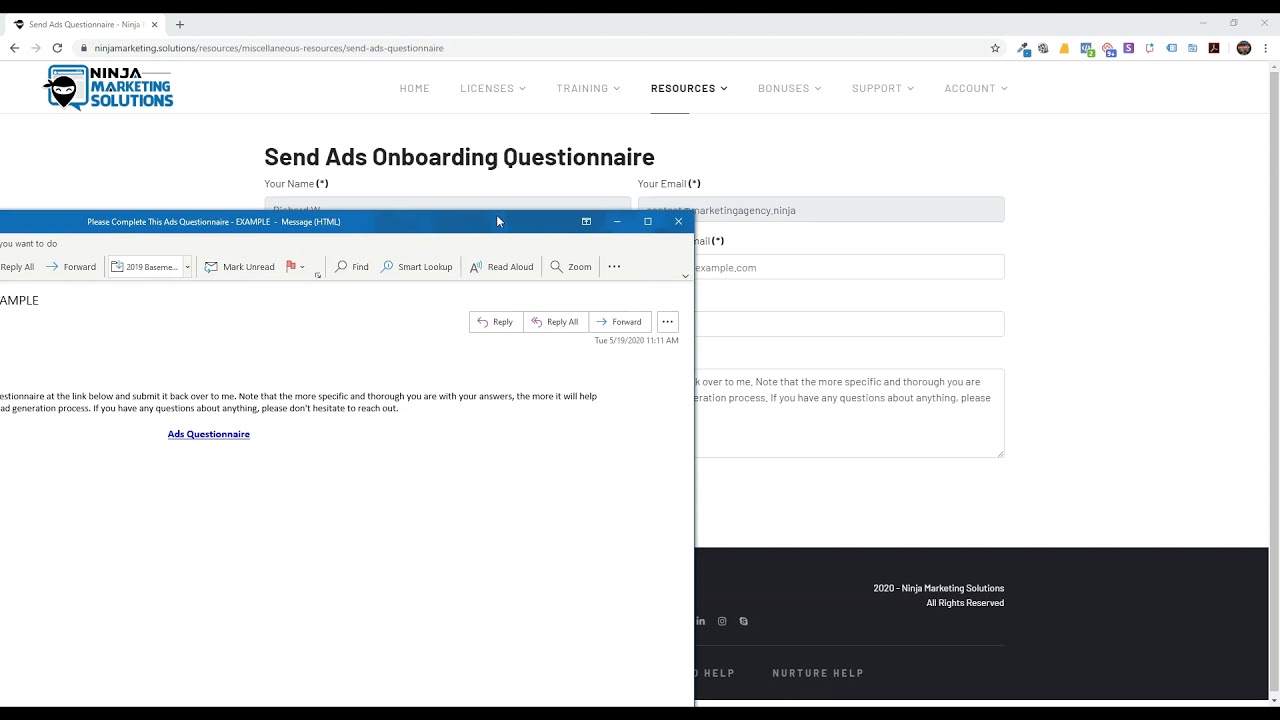Image resolution: width=1280 pixels, height=720 pixels.
Task: Expand the TRAINING menu
Action: [x=588, y=88]
